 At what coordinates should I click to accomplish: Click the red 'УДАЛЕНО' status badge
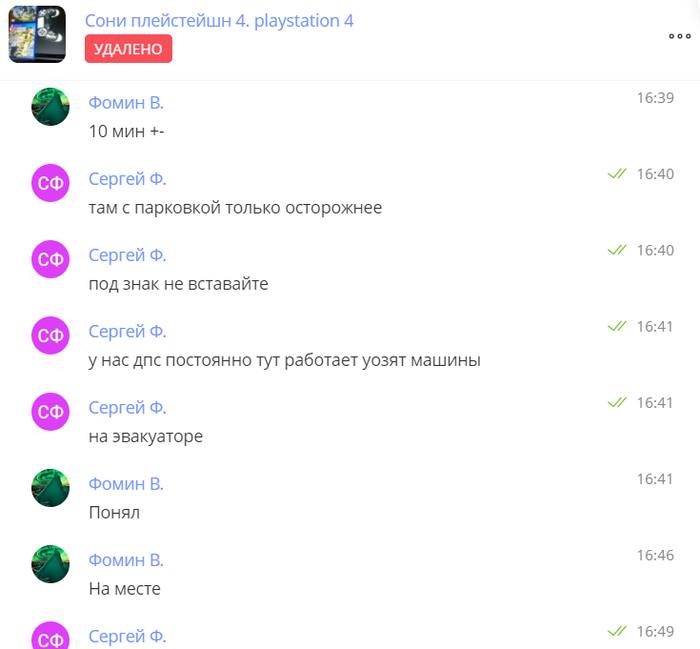pyautogui.click(x=129, y=49)
